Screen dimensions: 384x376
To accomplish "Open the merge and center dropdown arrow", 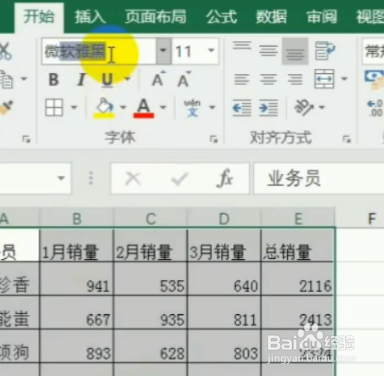I will coord(344,79).
